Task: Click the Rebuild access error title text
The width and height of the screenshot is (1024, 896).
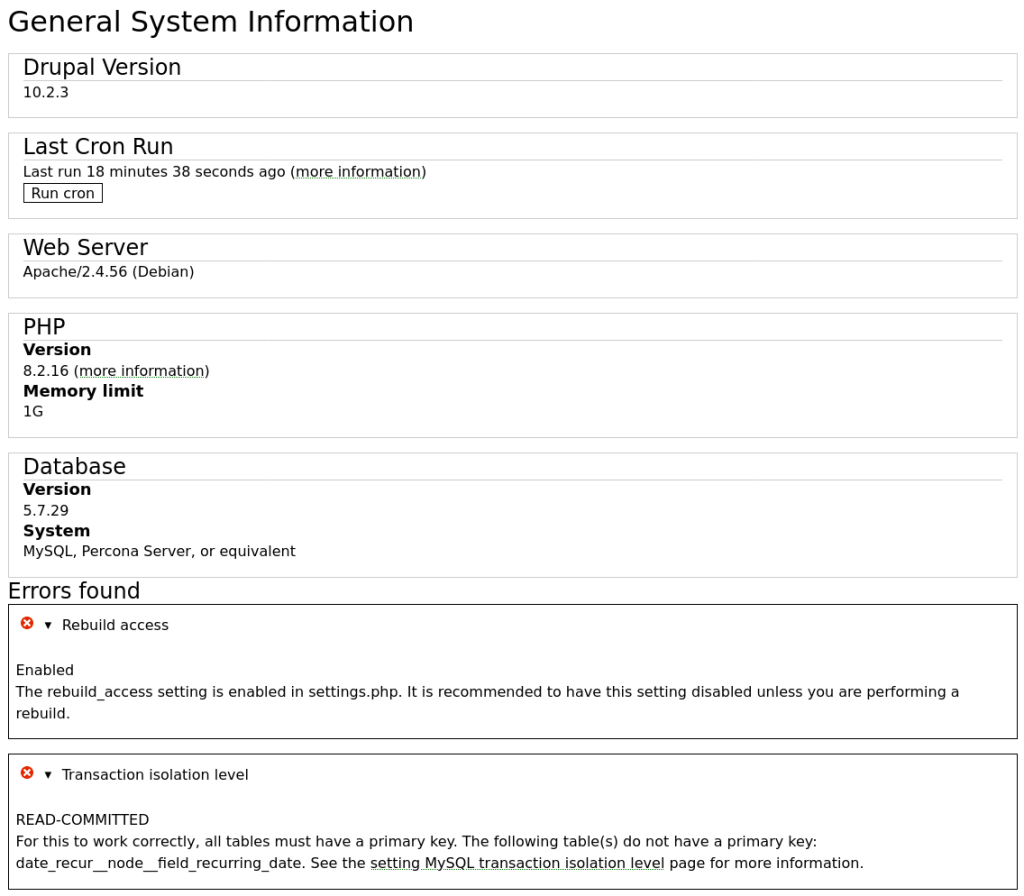Action: pos(116,624)
